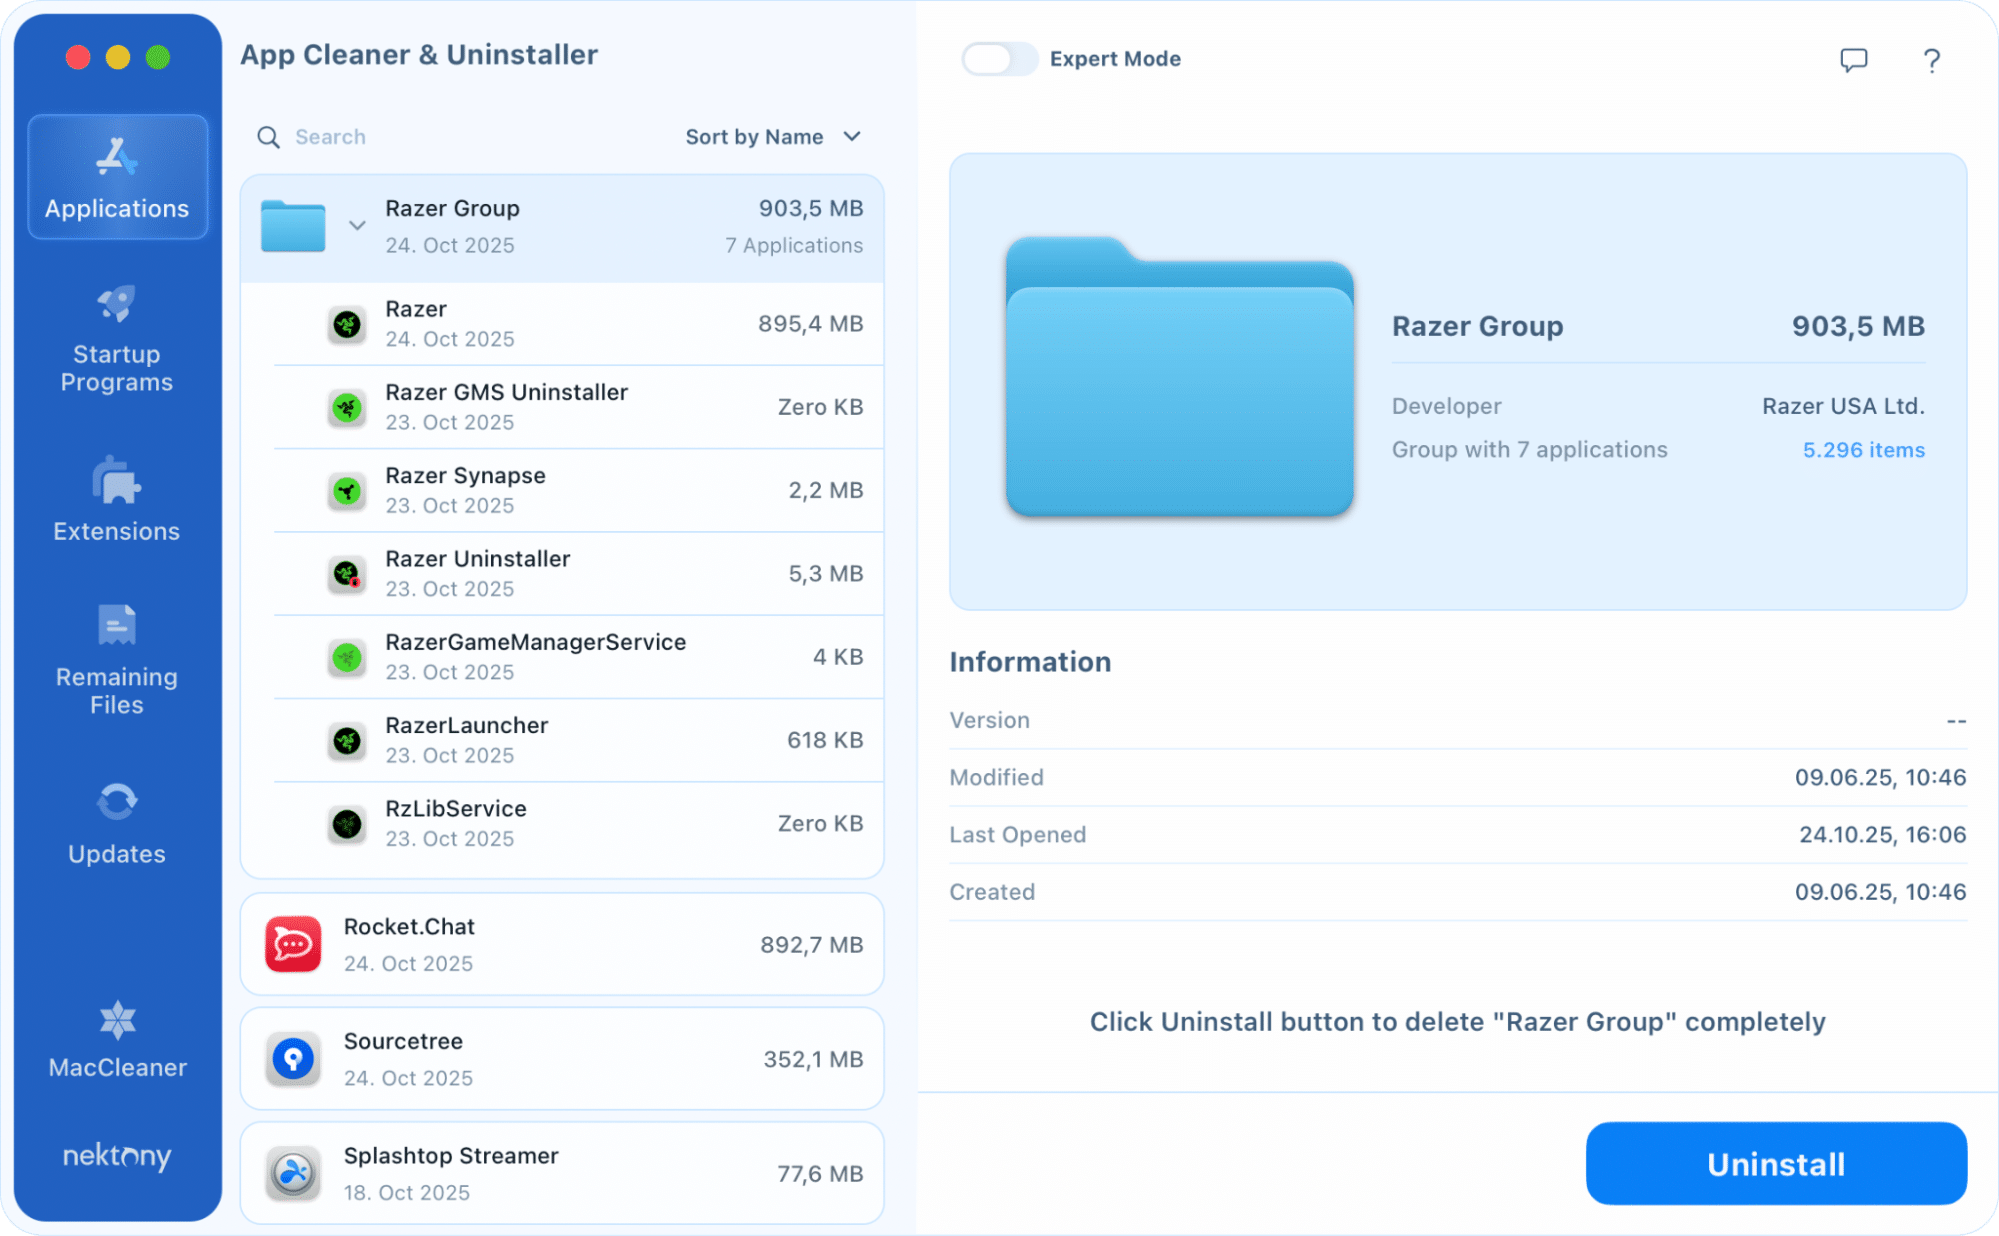1999x1236 pixels.
Task: Open the MacCleaner star icon
Action: click(117, 1020)
